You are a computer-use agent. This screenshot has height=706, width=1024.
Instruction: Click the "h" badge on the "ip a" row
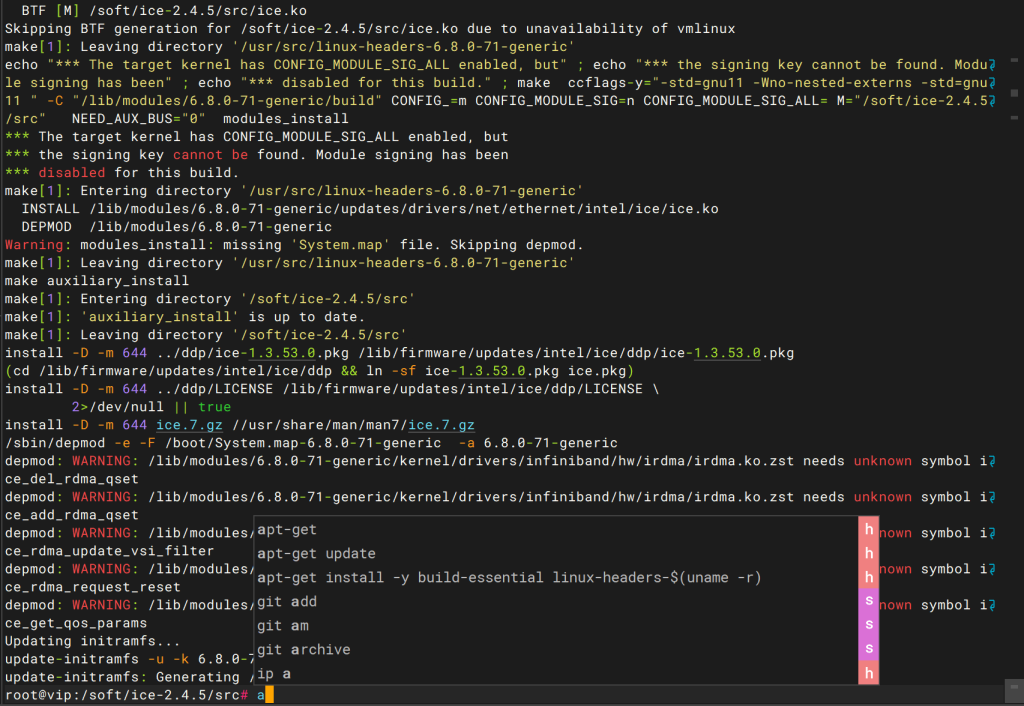click(868, 674)
